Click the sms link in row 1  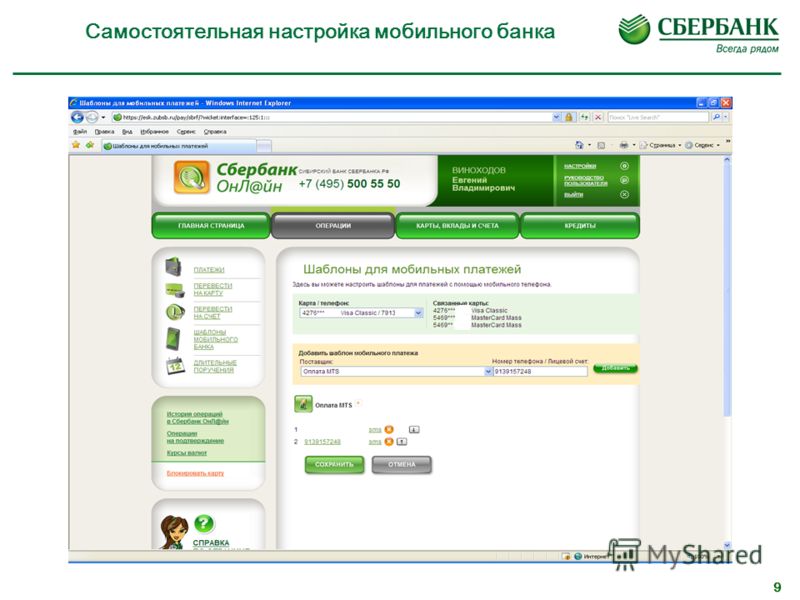375,430
